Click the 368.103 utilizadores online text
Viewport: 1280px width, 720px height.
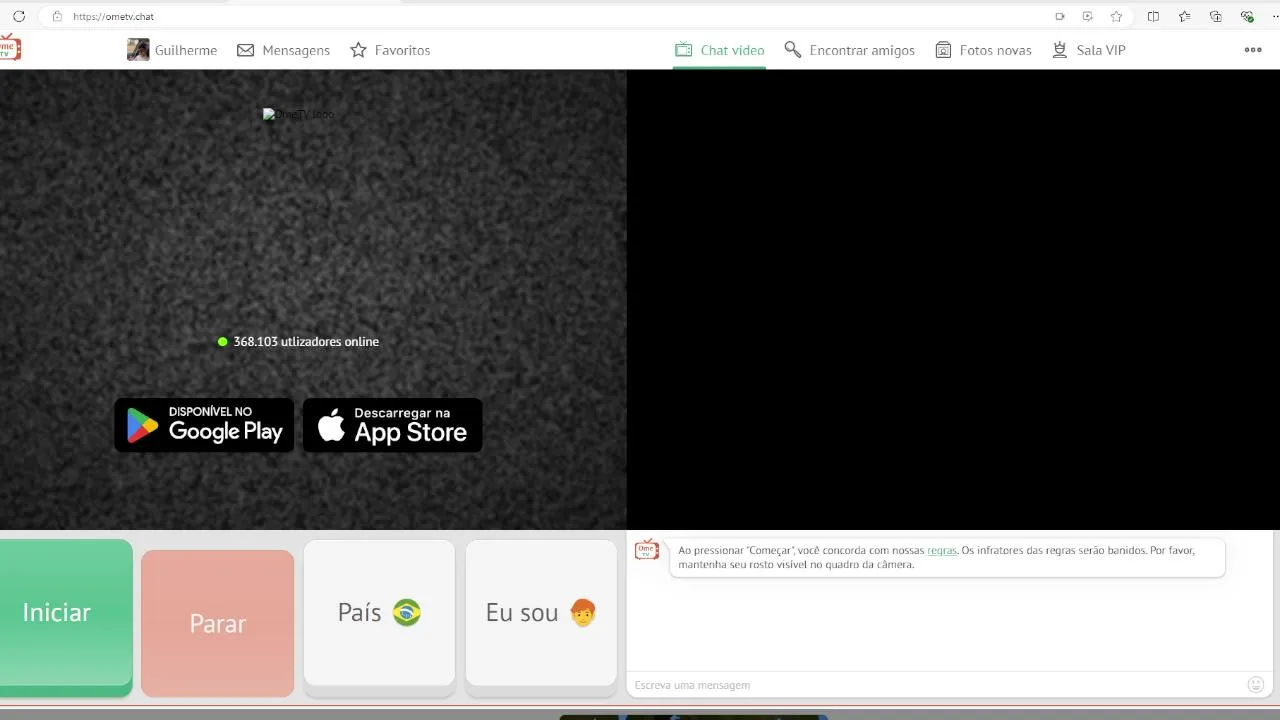point(306,341)
